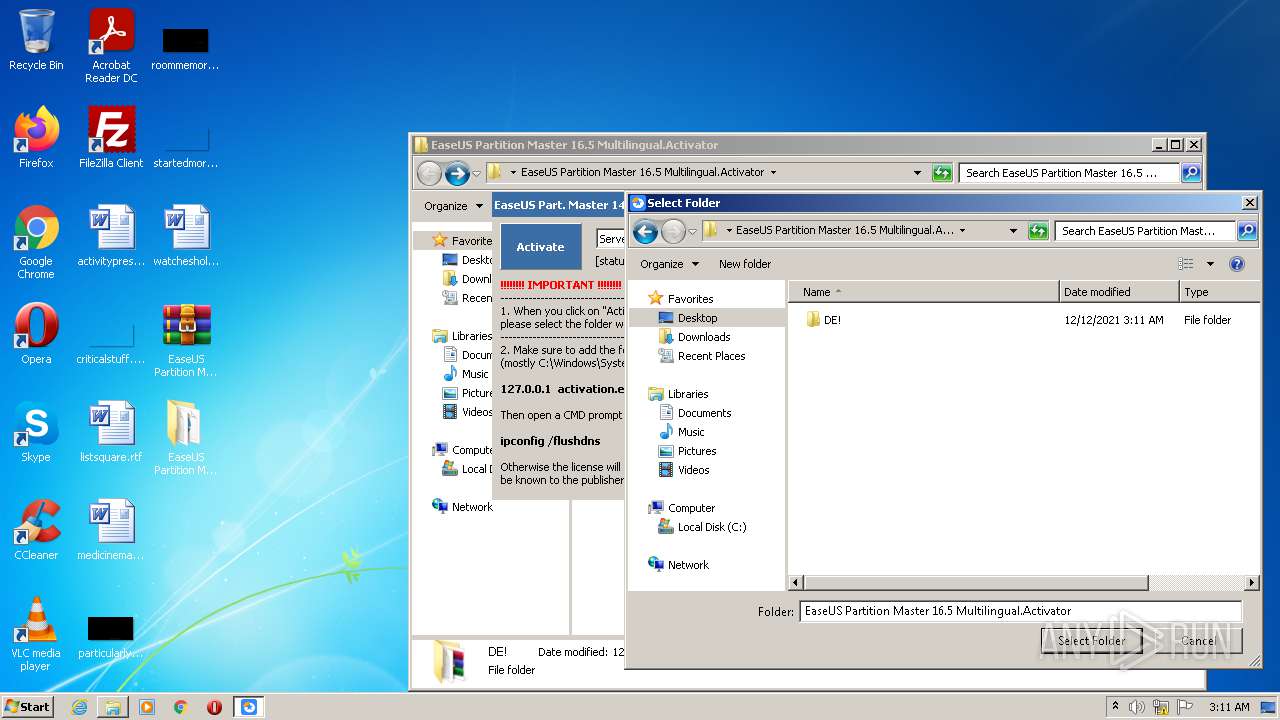Open Internet Explorer from taskbar
Viewport: 1280px width, 720px height.
[79, 707]
